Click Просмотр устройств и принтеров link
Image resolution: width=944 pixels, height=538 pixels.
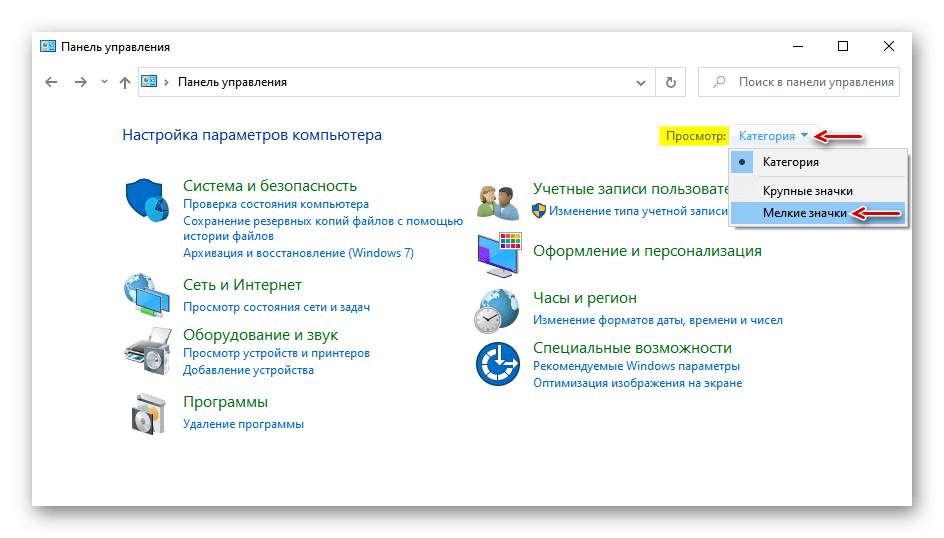click(x=276, y=353)
